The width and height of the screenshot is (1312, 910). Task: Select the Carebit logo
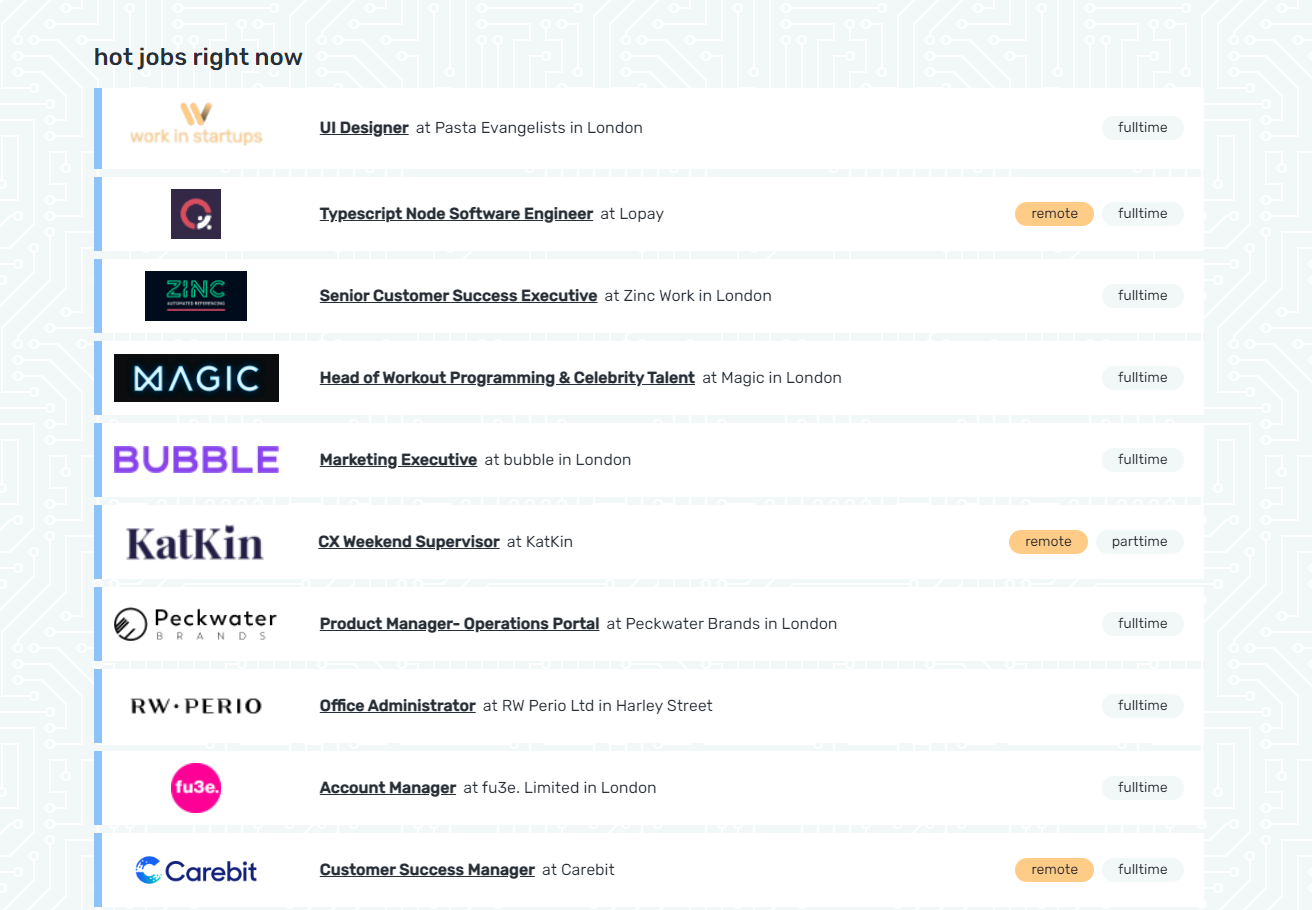click(x=196, y=869)
